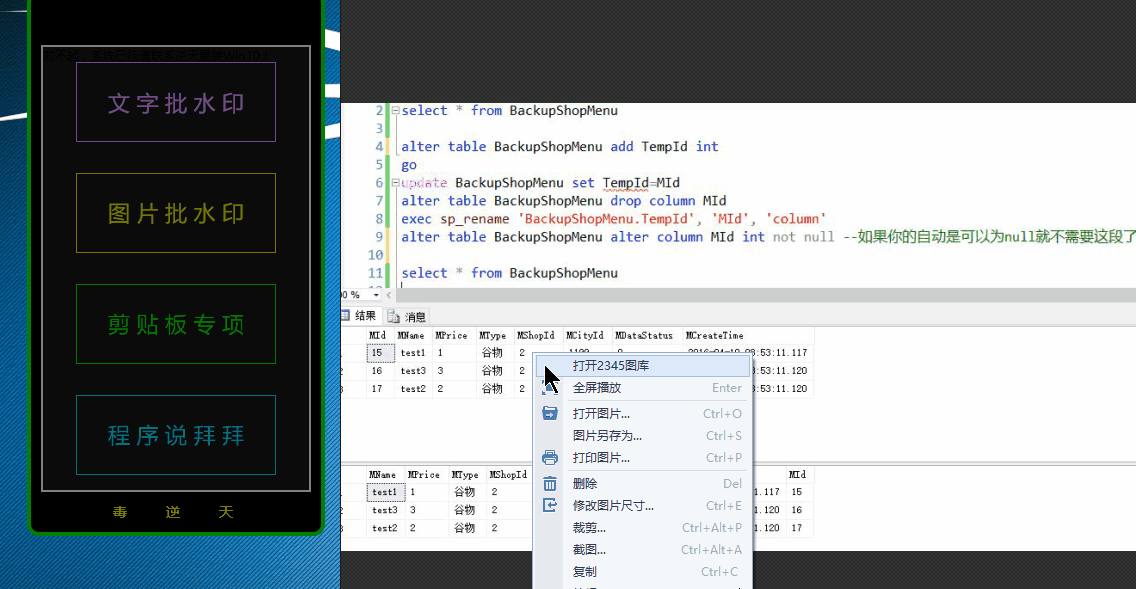Select the 剪贴板专项 button
The image size is (1136, 589).
176,324
